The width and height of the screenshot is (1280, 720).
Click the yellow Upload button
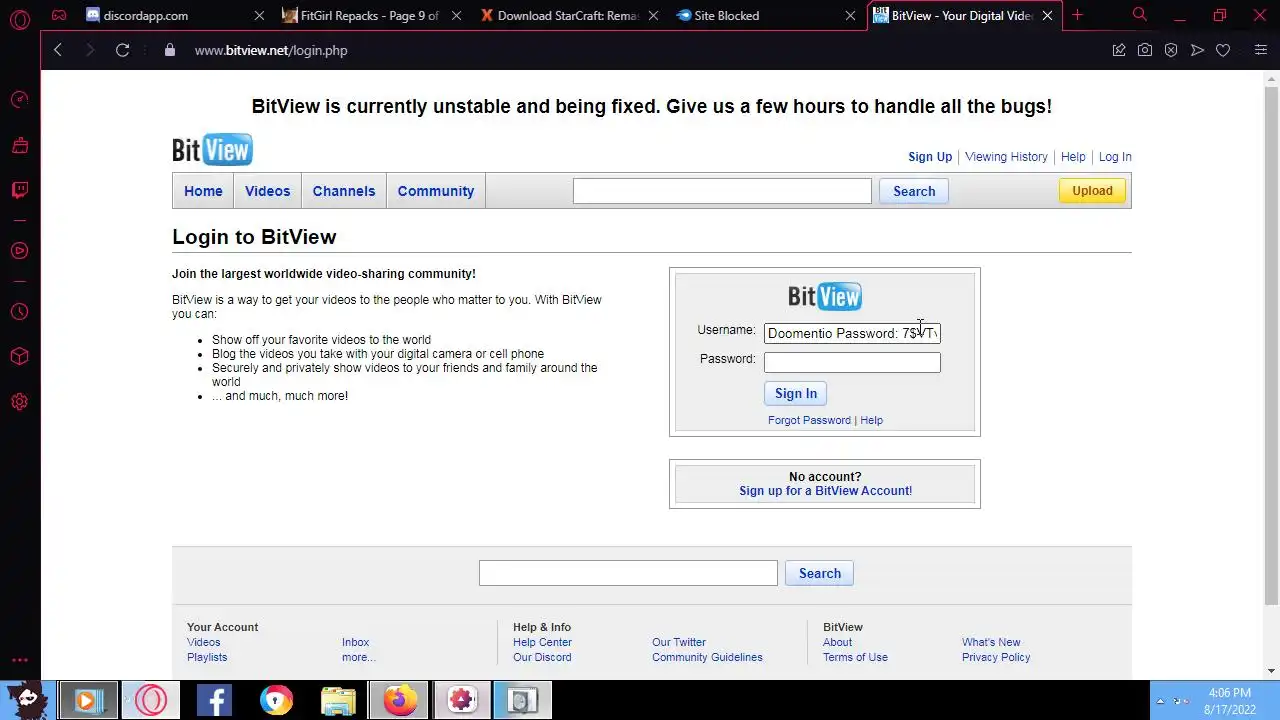pyautogui.click(x=1092, y=191)
